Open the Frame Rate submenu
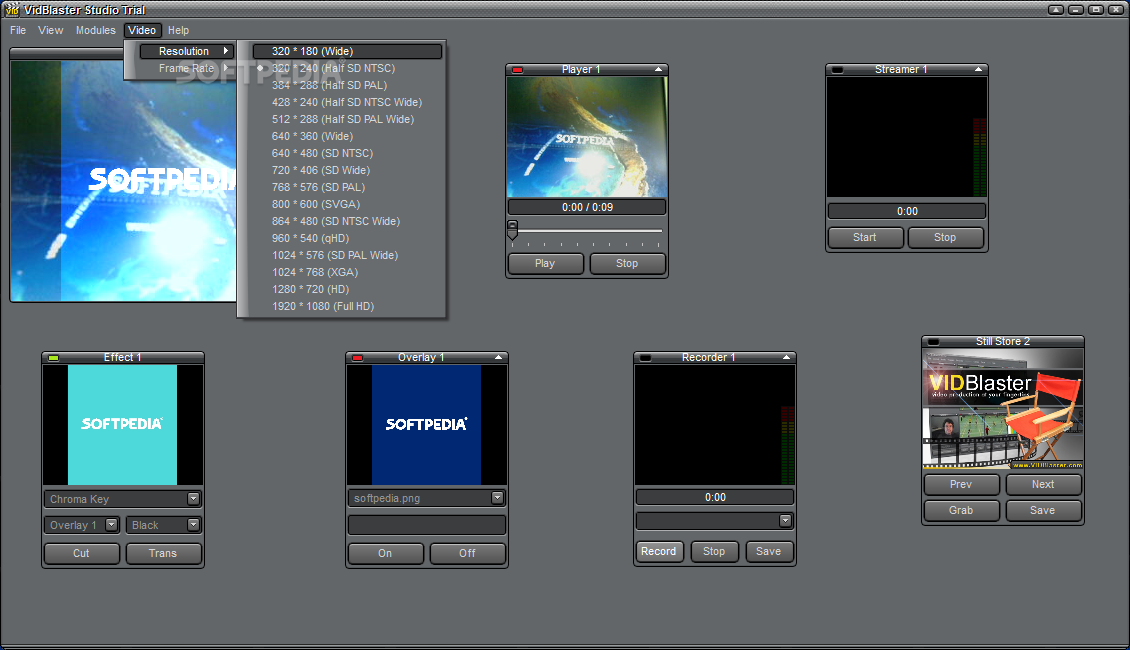 pos(186,68)
